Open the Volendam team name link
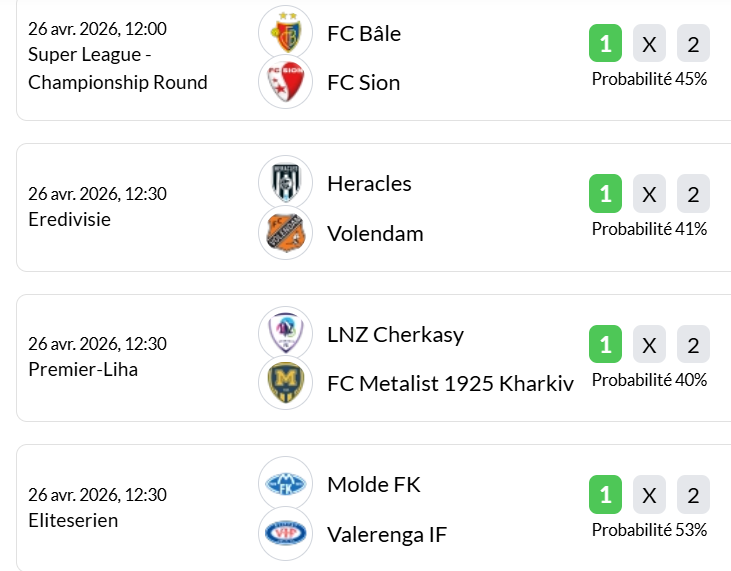The width and height of the screenshot is (731, 571). (375, 234)
